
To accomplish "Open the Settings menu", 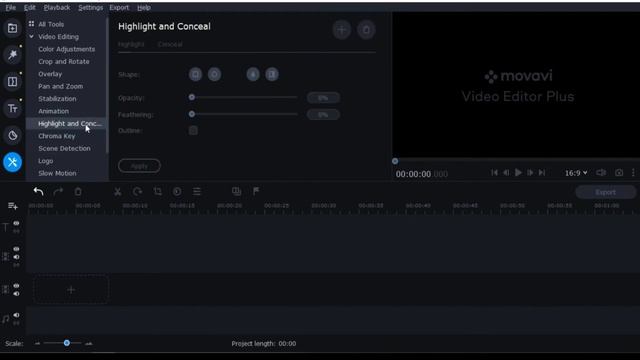I will [91, 7].
